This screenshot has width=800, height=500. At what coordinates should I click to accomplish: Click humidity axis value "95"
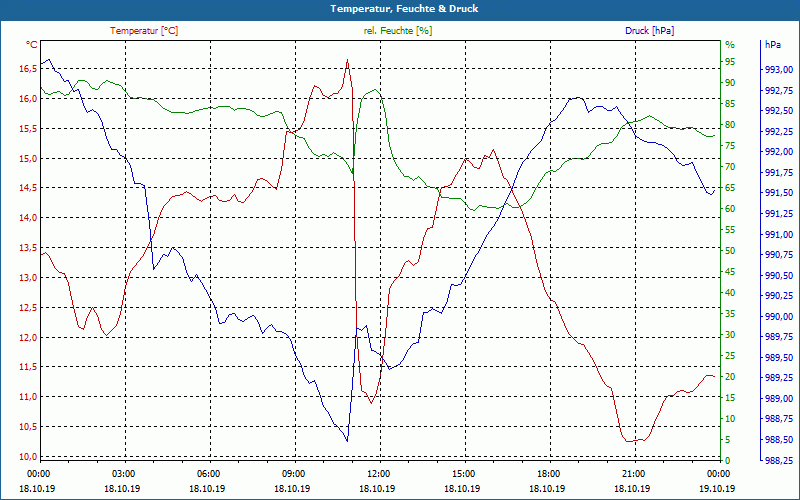[730, 62]
